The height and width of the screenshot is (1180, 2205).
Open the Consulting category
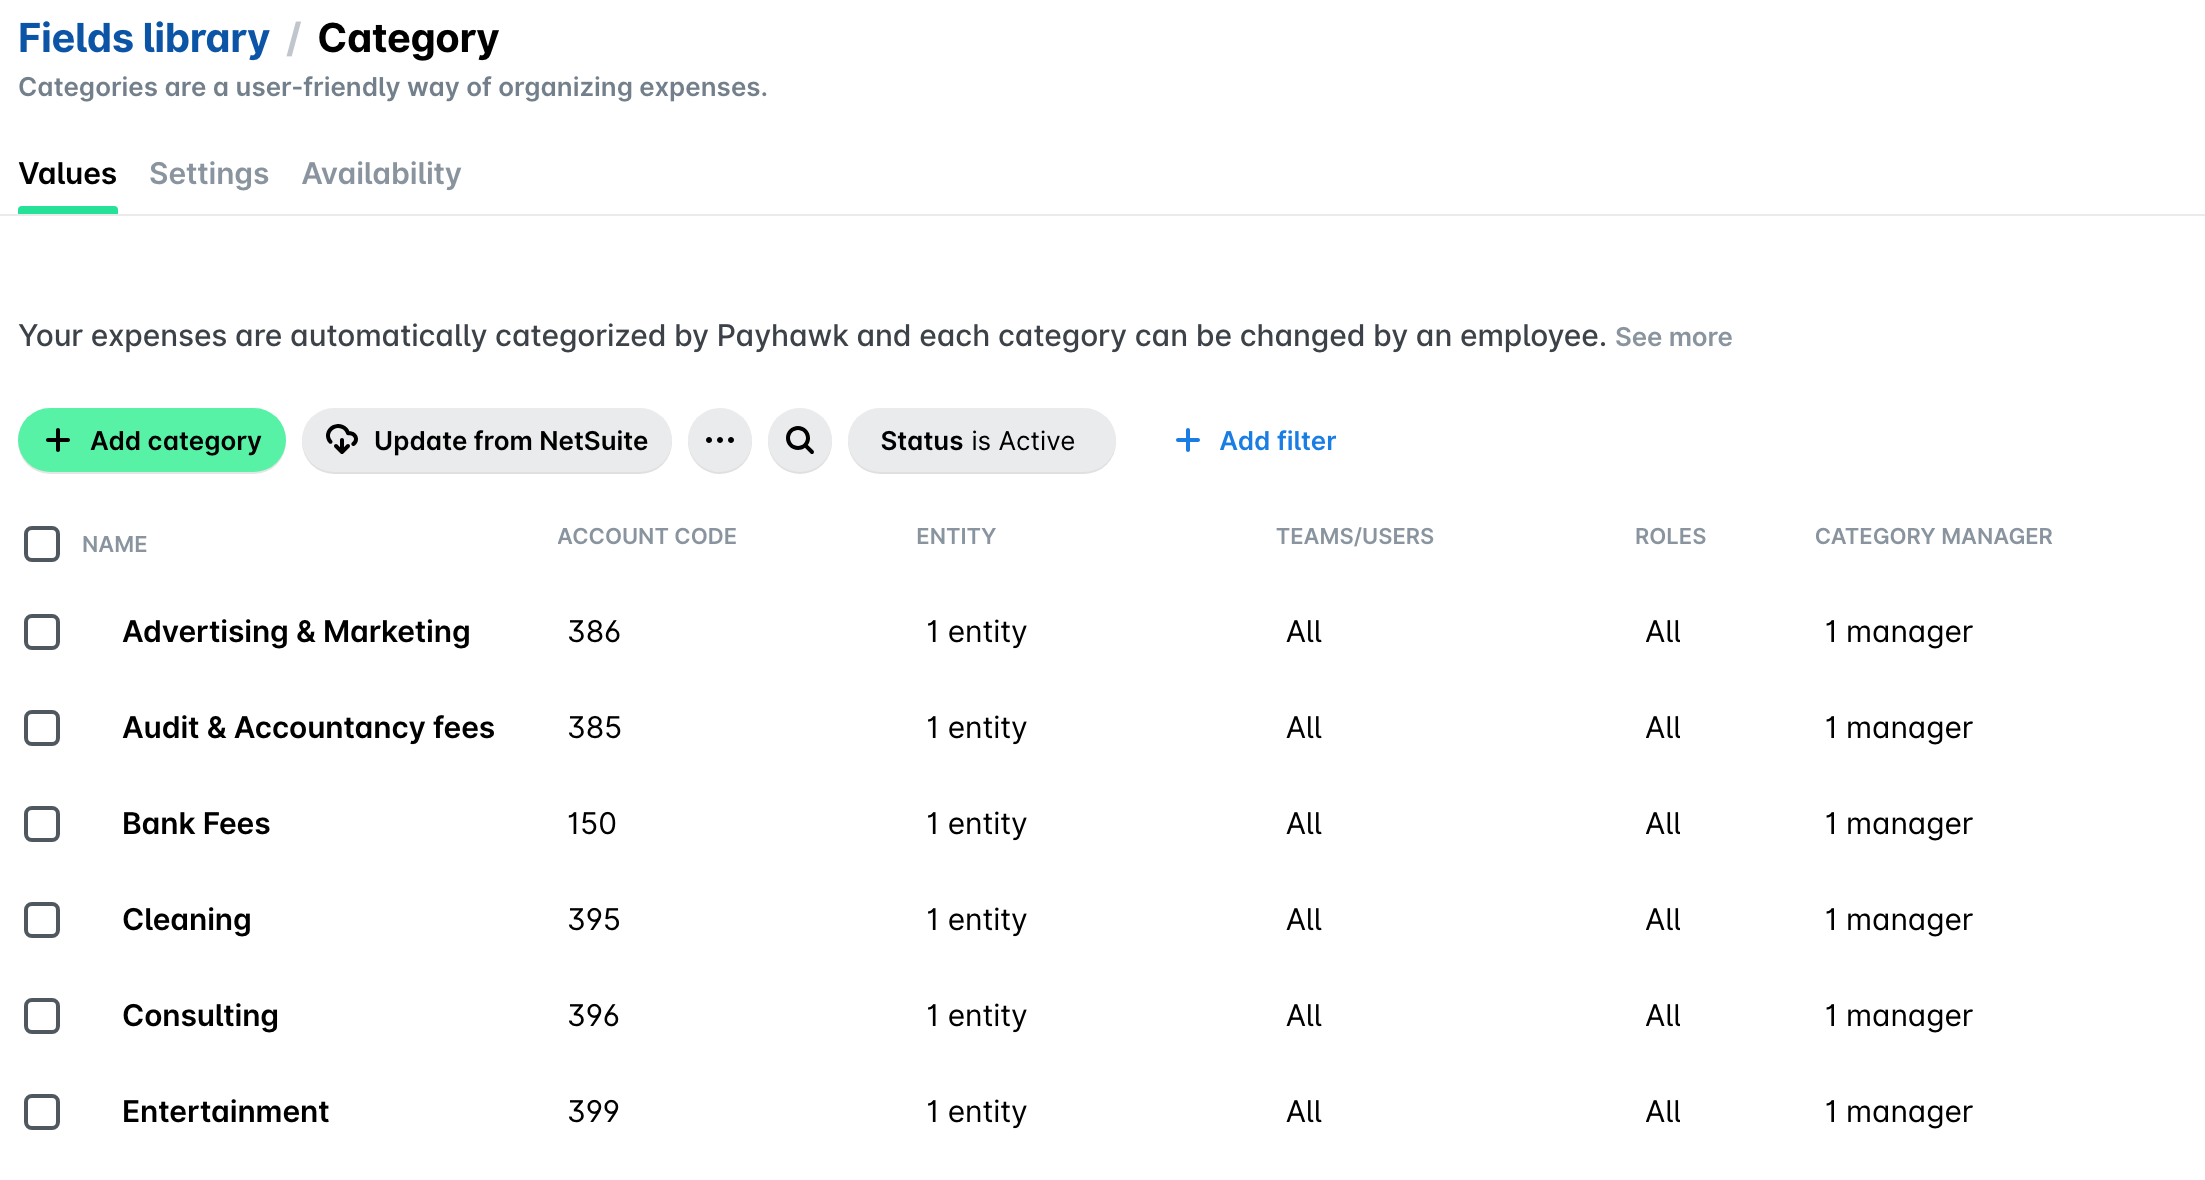tap(200, 1016)
